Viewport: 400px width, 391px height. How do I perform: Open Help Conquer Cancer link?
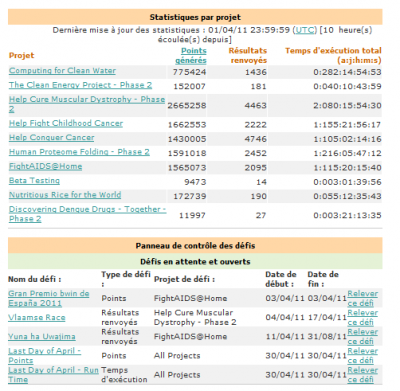(x=52, y=138)
